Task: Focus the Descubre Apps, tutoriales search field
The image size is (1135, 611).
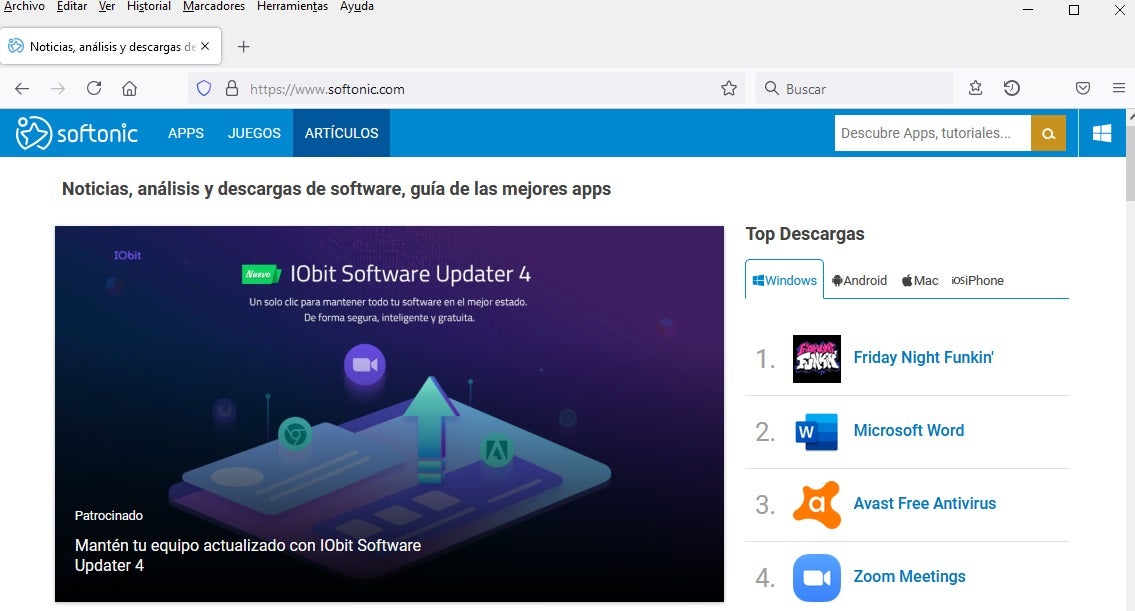Action: pos(932,133)
